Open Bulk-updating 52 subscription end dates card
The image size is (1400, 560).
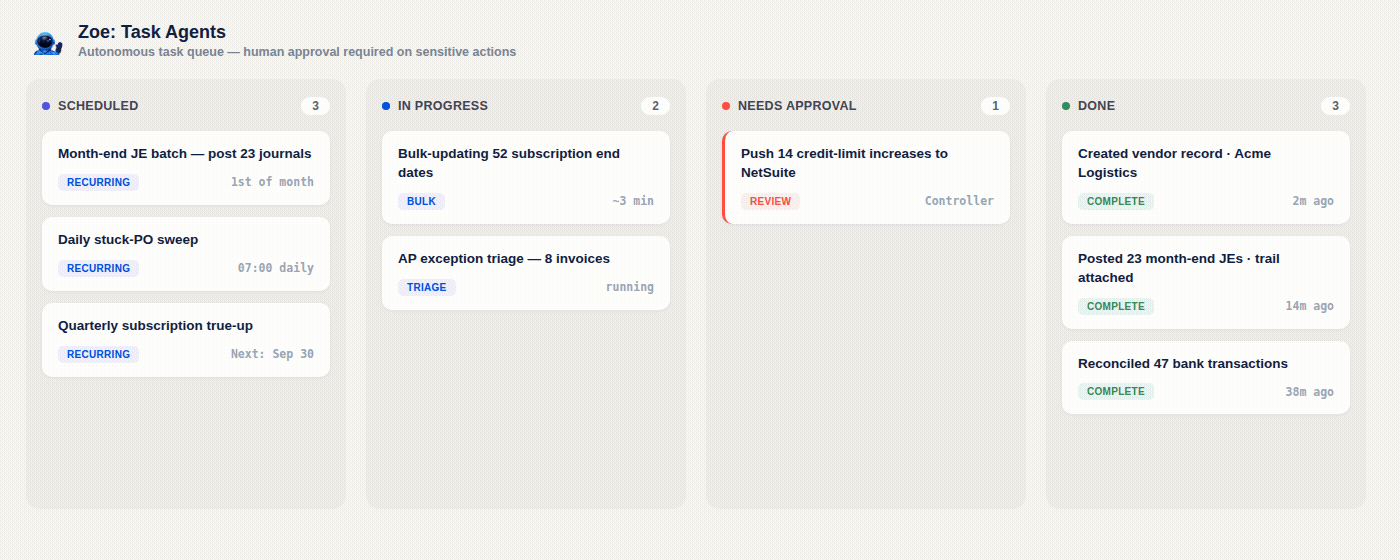(526, 177)
